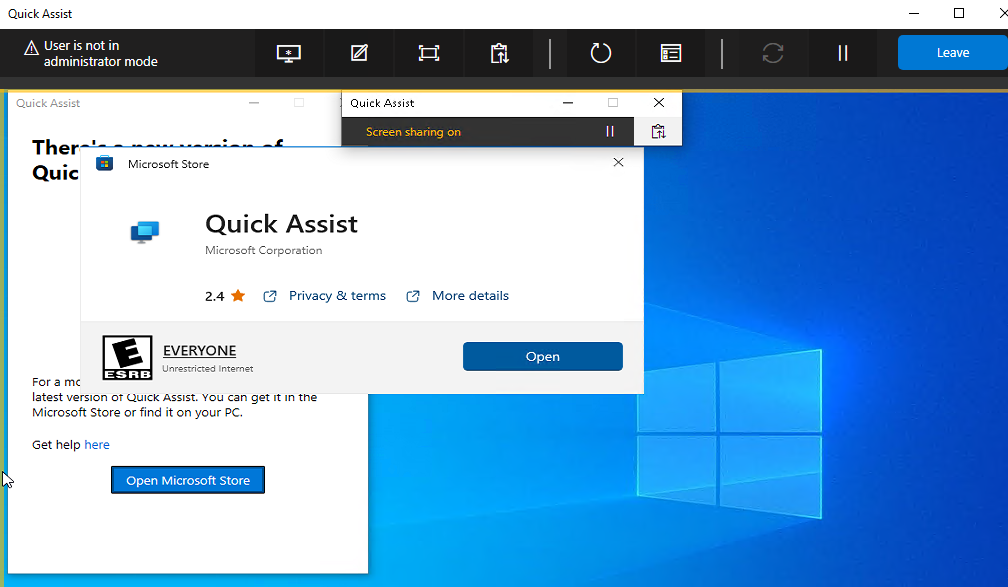
Task: Minimize the outer Quick Assist window
Action: click(914, 14)
